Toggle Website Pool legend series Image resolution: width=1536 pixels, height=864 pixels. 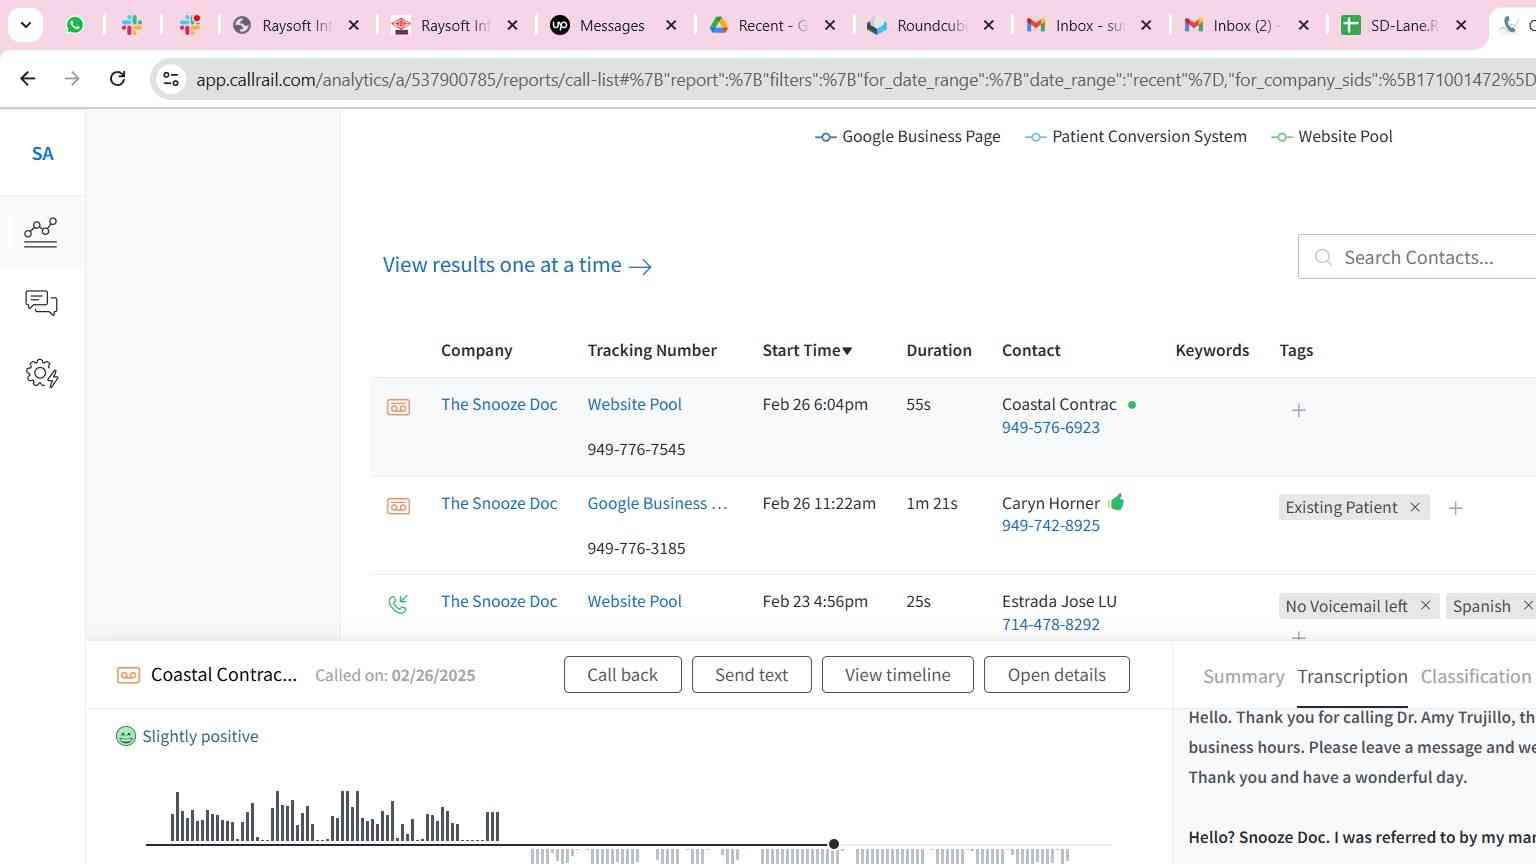[1332, 137]
